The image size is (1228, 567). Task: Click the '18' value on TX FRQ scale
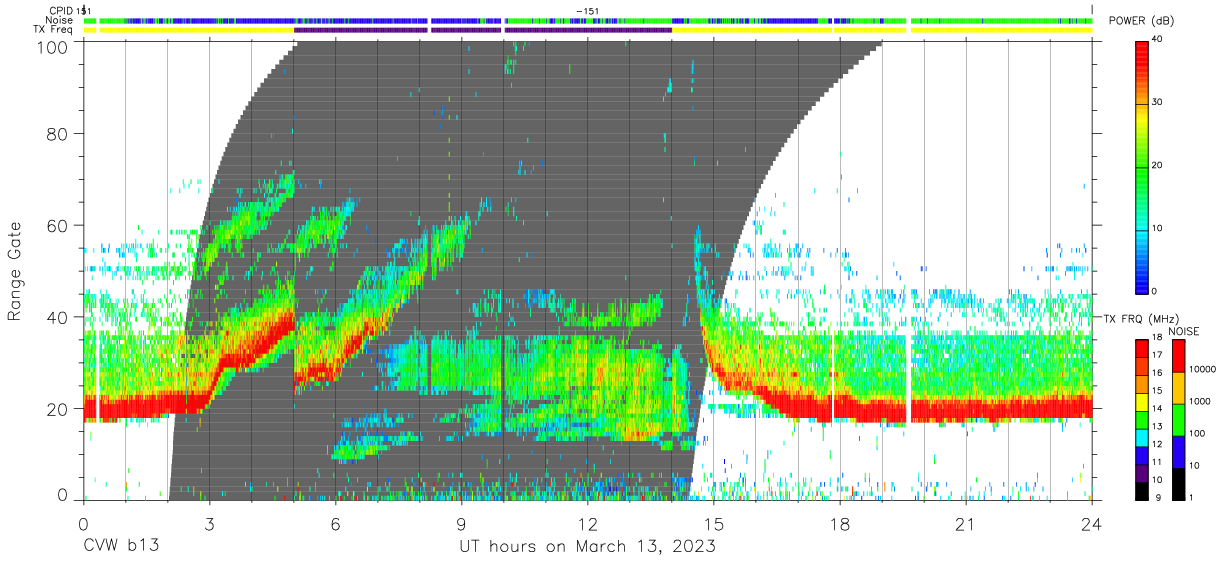(1158, 339)
